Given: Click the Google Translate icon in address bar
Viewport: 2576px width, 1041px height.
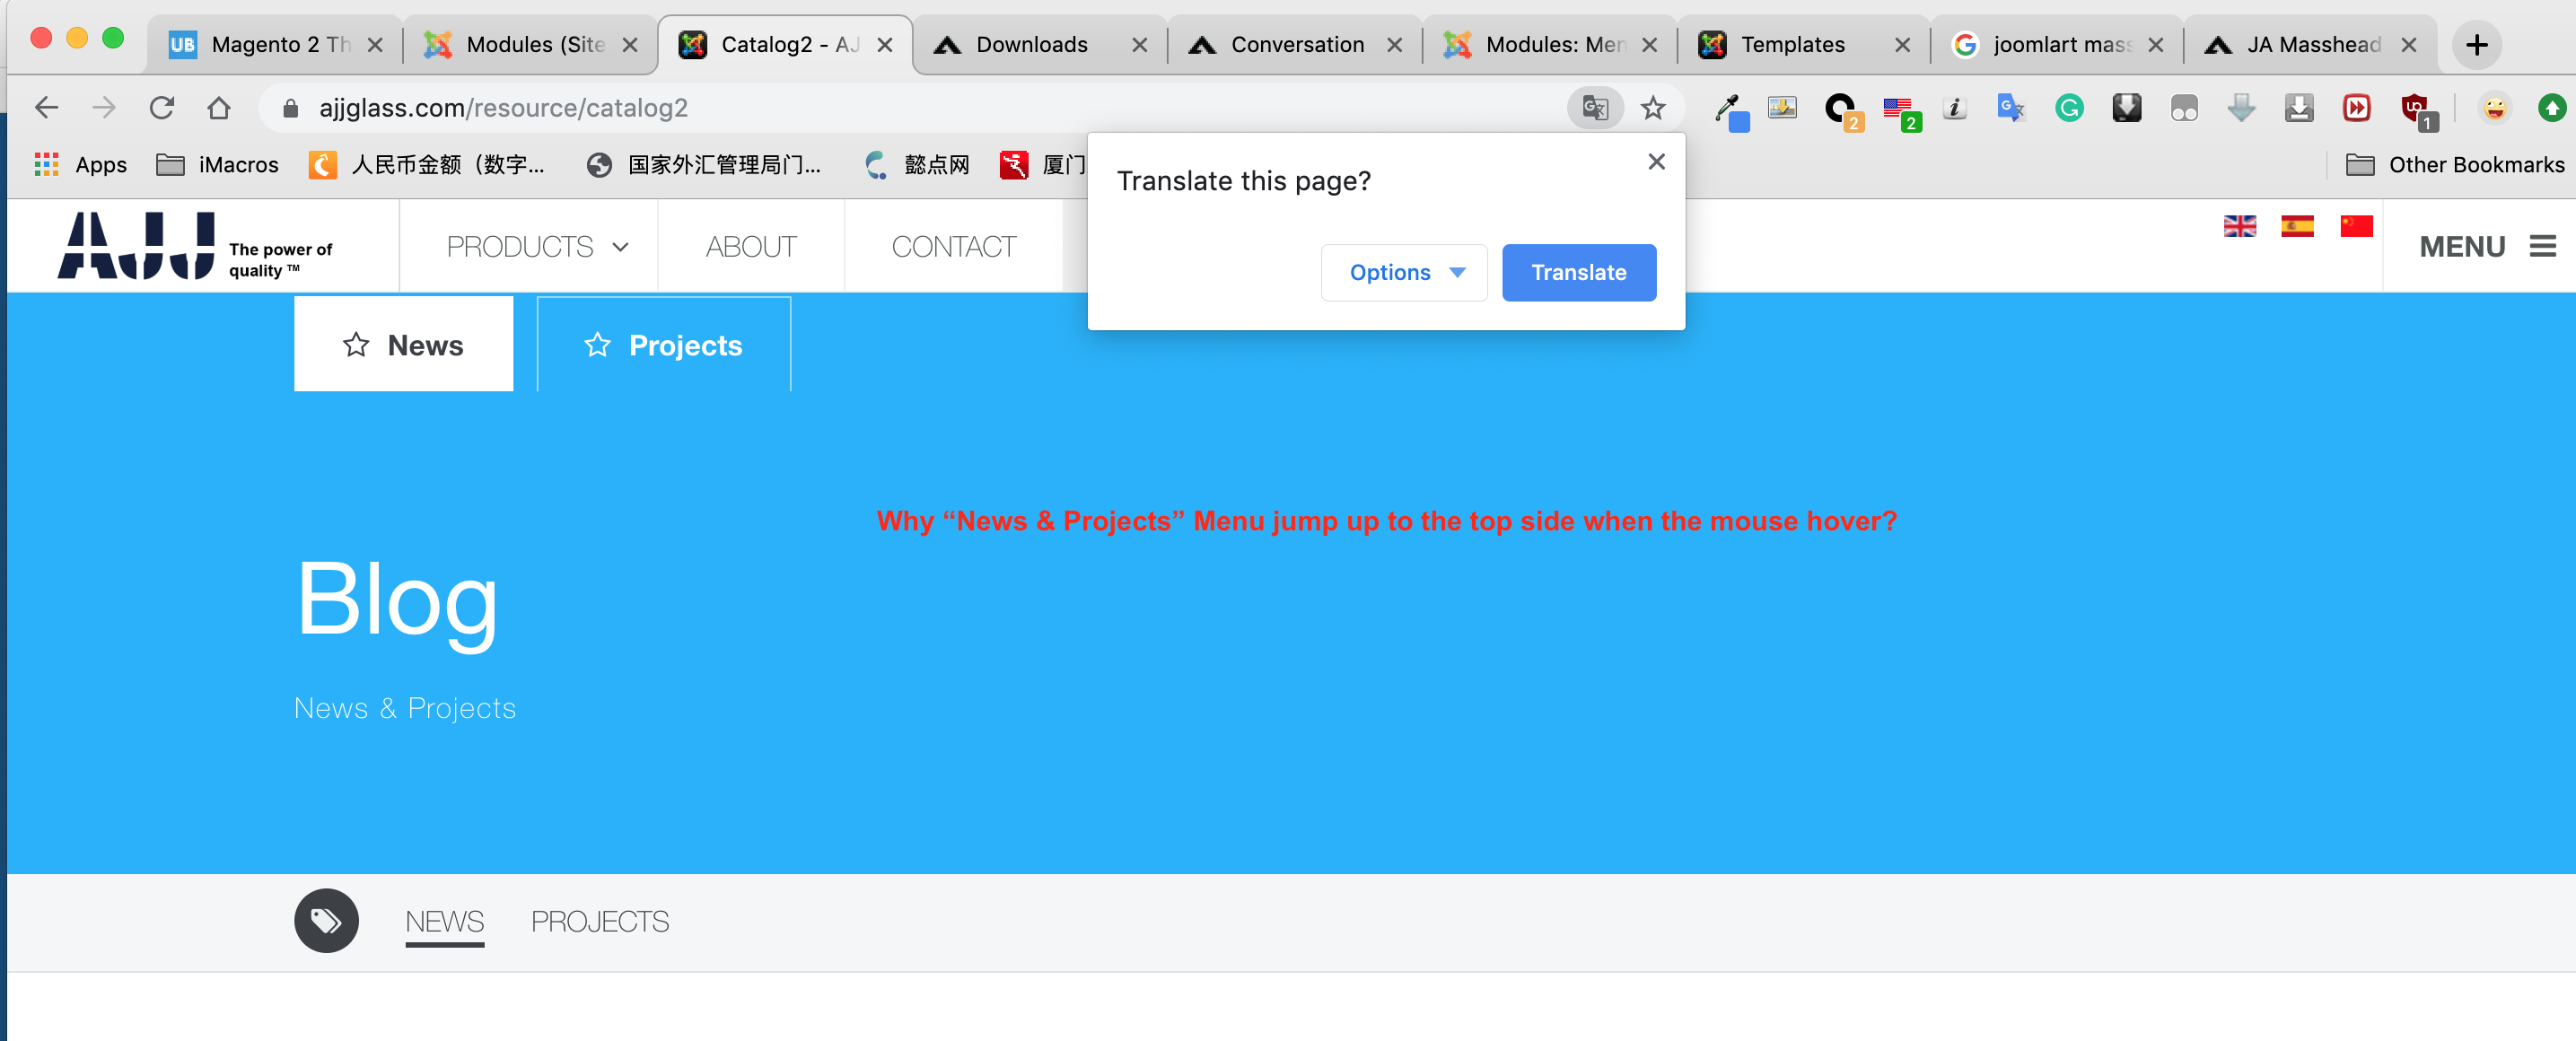Looking at the screenshot, I should click(x=1595, y=108).
